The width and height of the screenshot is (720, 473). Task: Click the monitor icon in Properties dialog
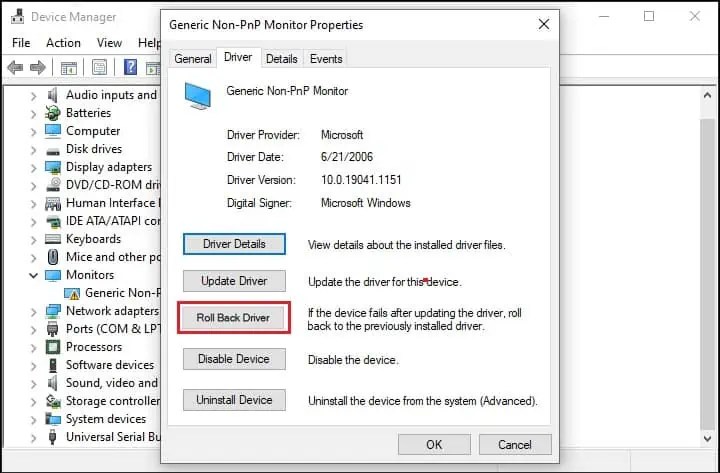197,96
